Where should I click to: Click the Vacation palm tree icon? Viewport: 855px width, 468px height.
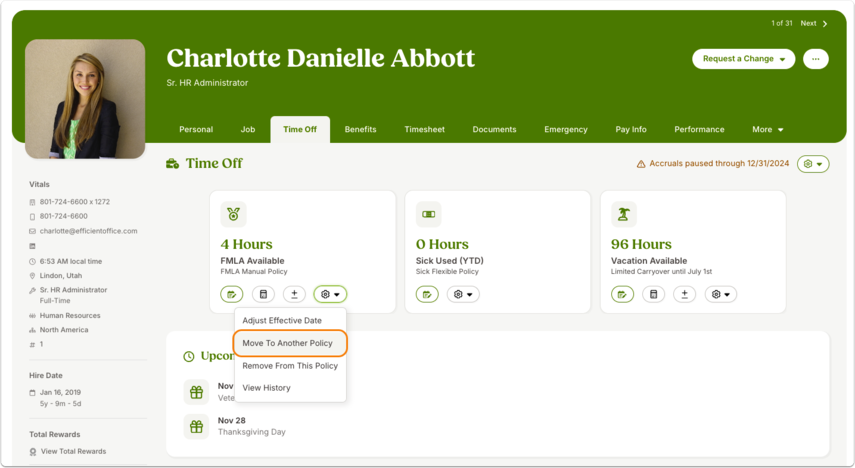point(624,214)
